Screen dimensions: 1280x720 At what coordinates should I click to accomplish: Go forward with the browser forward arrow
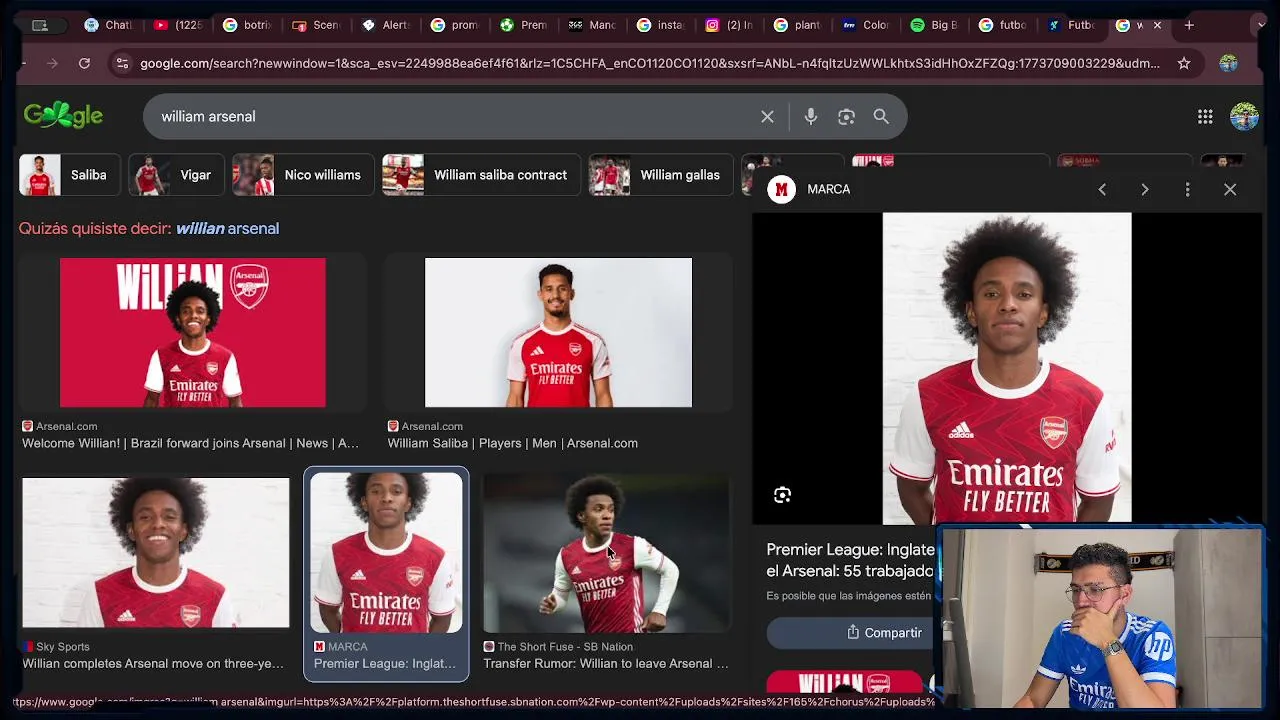[x=52, y=63]
